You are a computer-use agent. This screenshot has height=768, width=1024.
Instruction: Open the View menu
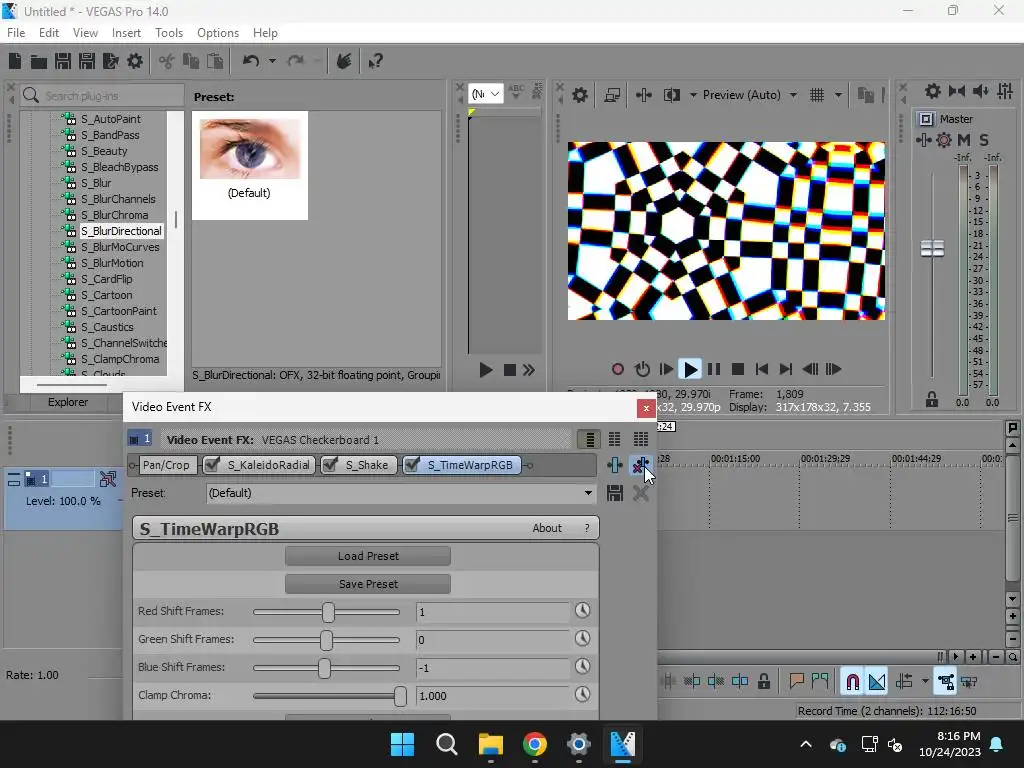point(85,33)
